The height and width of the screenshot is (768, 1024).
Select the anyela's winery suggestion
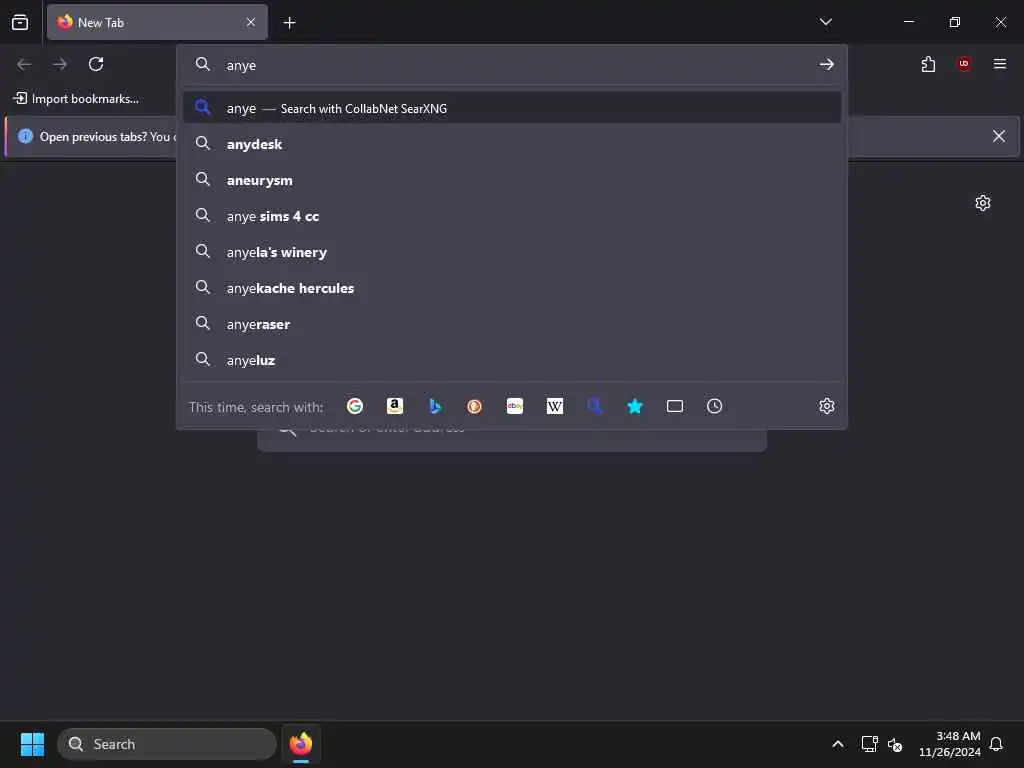(x=512, y=251)
